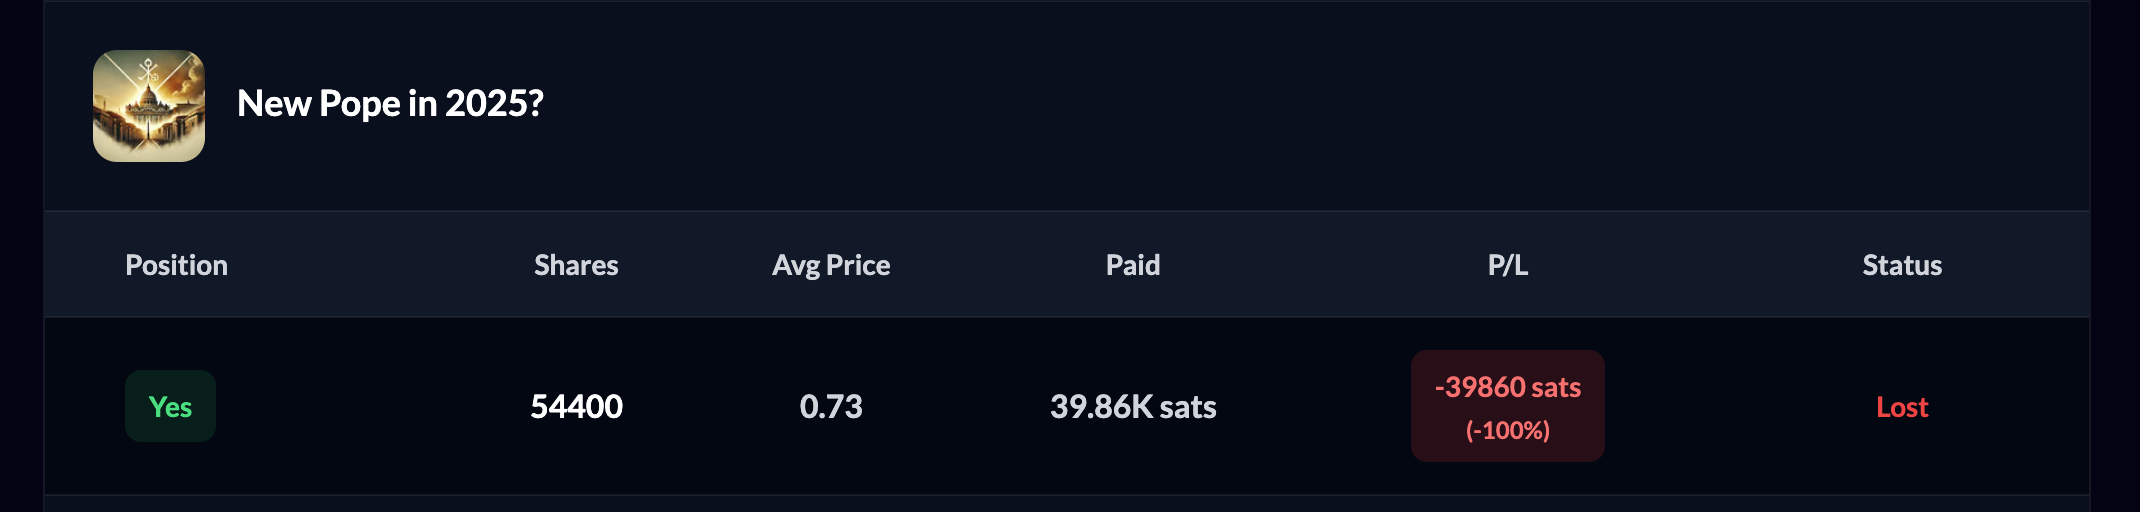The height and width of the screenshot is (512, 2140).
Task: Select the green Yes position badge
Action: pyautogui.click(x=170, y=406)
